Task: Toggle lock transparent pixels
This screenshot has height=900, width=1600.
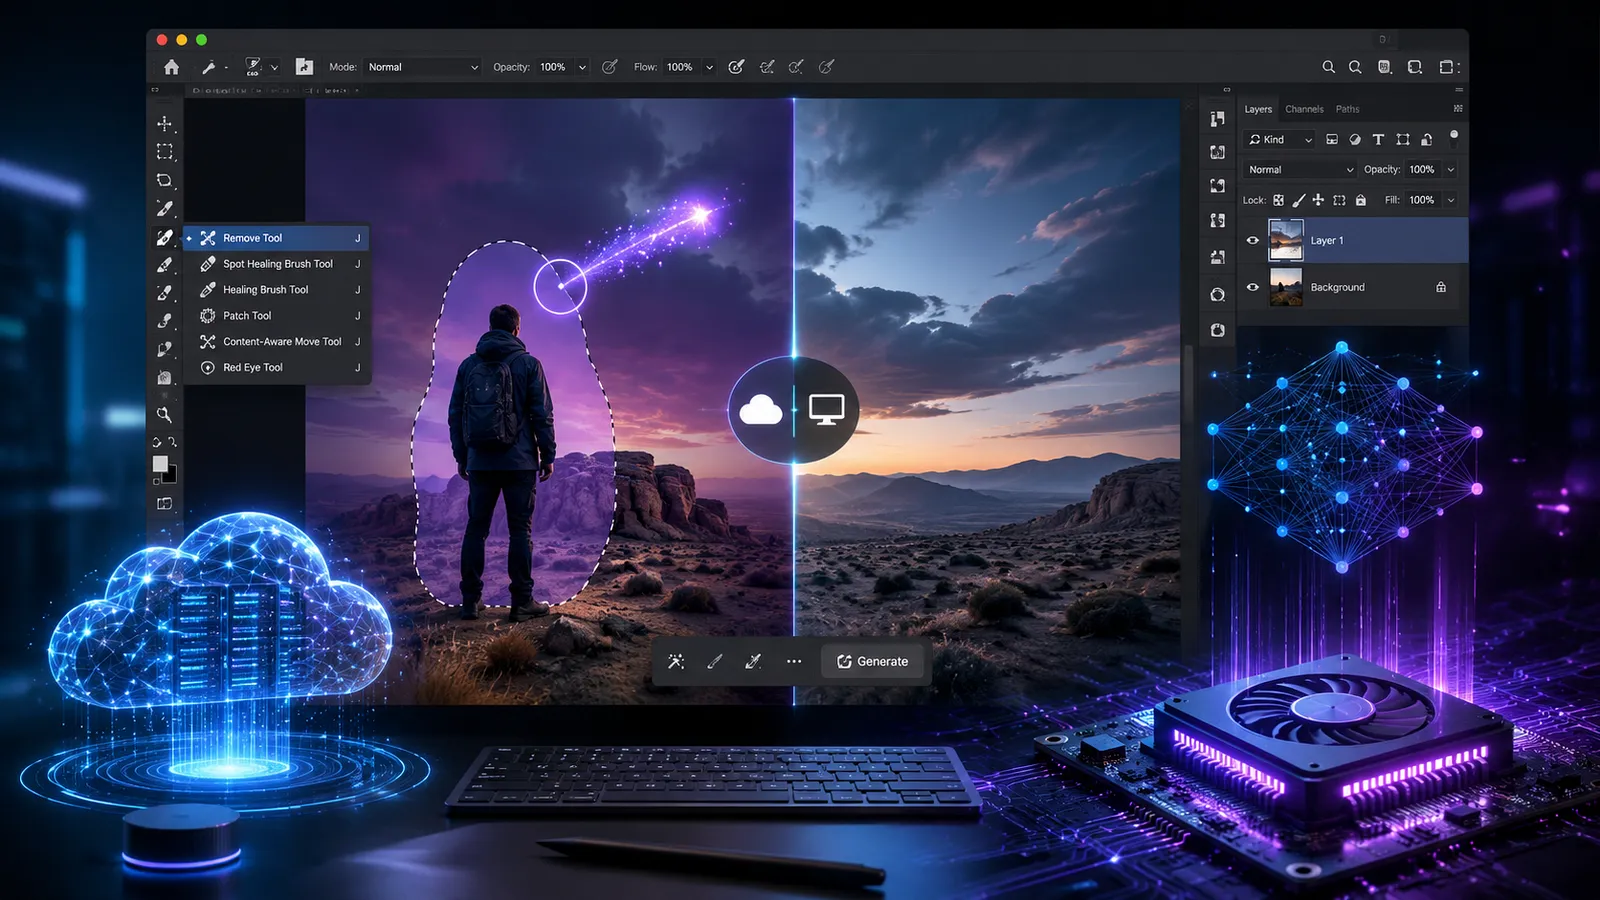Action: click(x=1278, y=200)
